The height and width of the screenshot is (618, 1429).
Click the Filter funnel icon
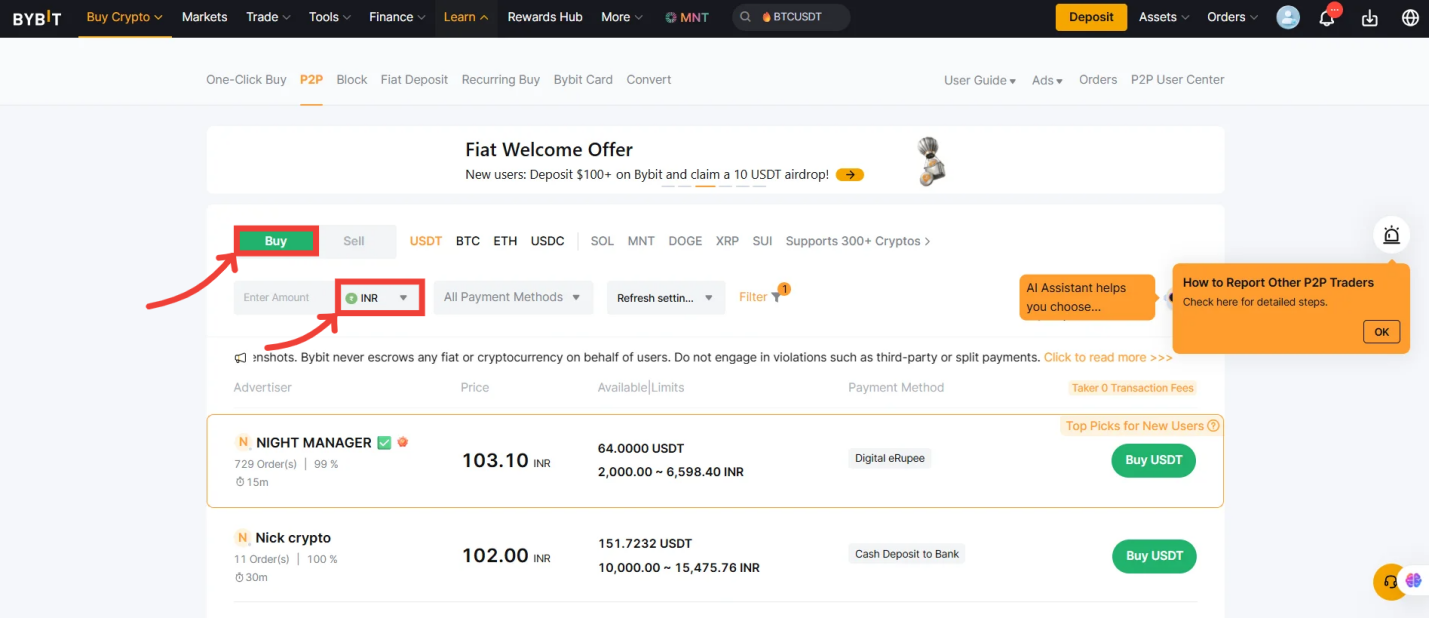point(774,296)
